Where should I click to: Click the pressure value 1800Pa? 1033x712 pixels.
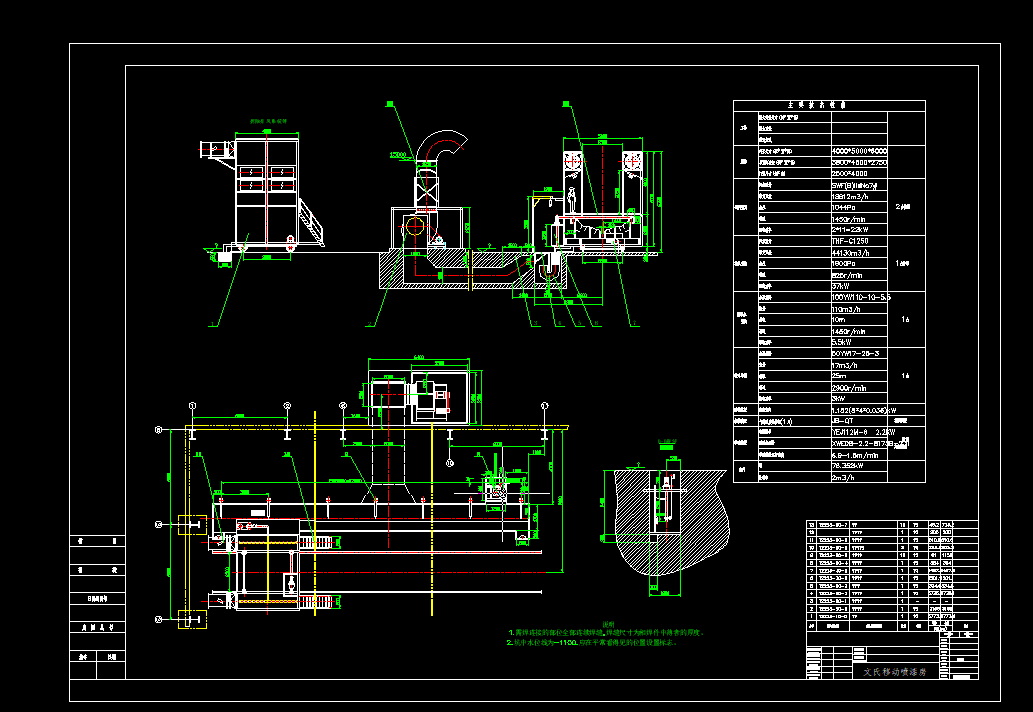(x=845, y=263)
